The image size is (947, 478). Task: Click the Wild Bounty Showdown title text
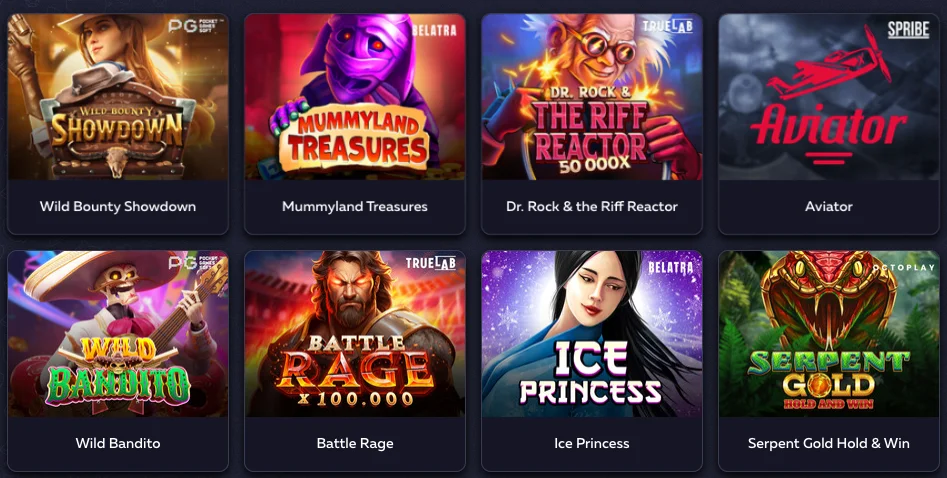(118, 207)
